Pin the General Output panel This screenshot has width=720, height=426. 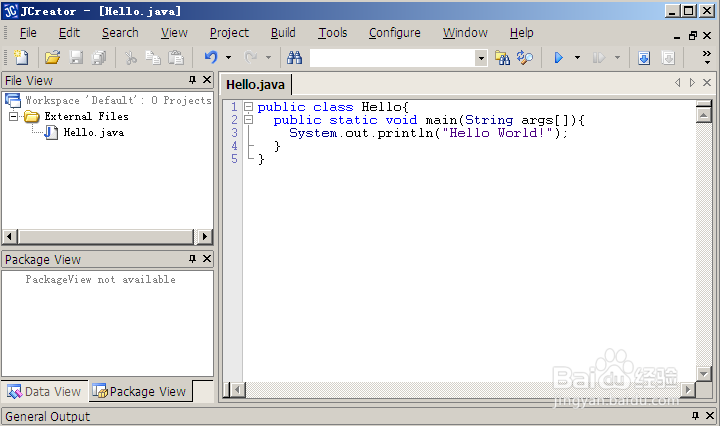(695, 415)
